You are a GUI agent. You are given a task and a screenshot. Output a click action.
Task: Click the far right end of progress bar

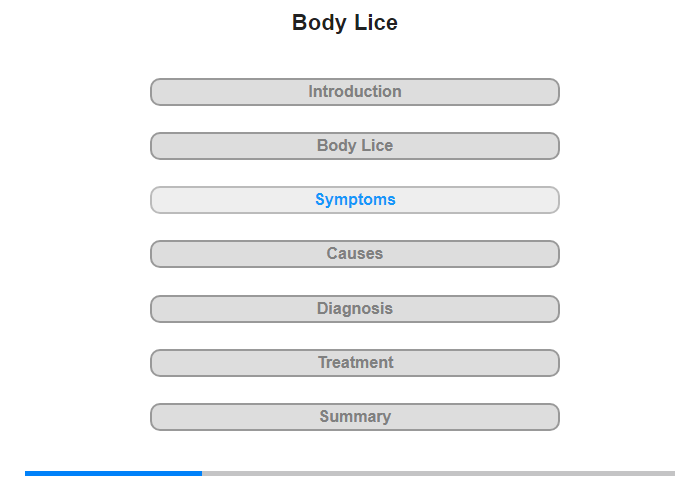[x=672, y=473]
